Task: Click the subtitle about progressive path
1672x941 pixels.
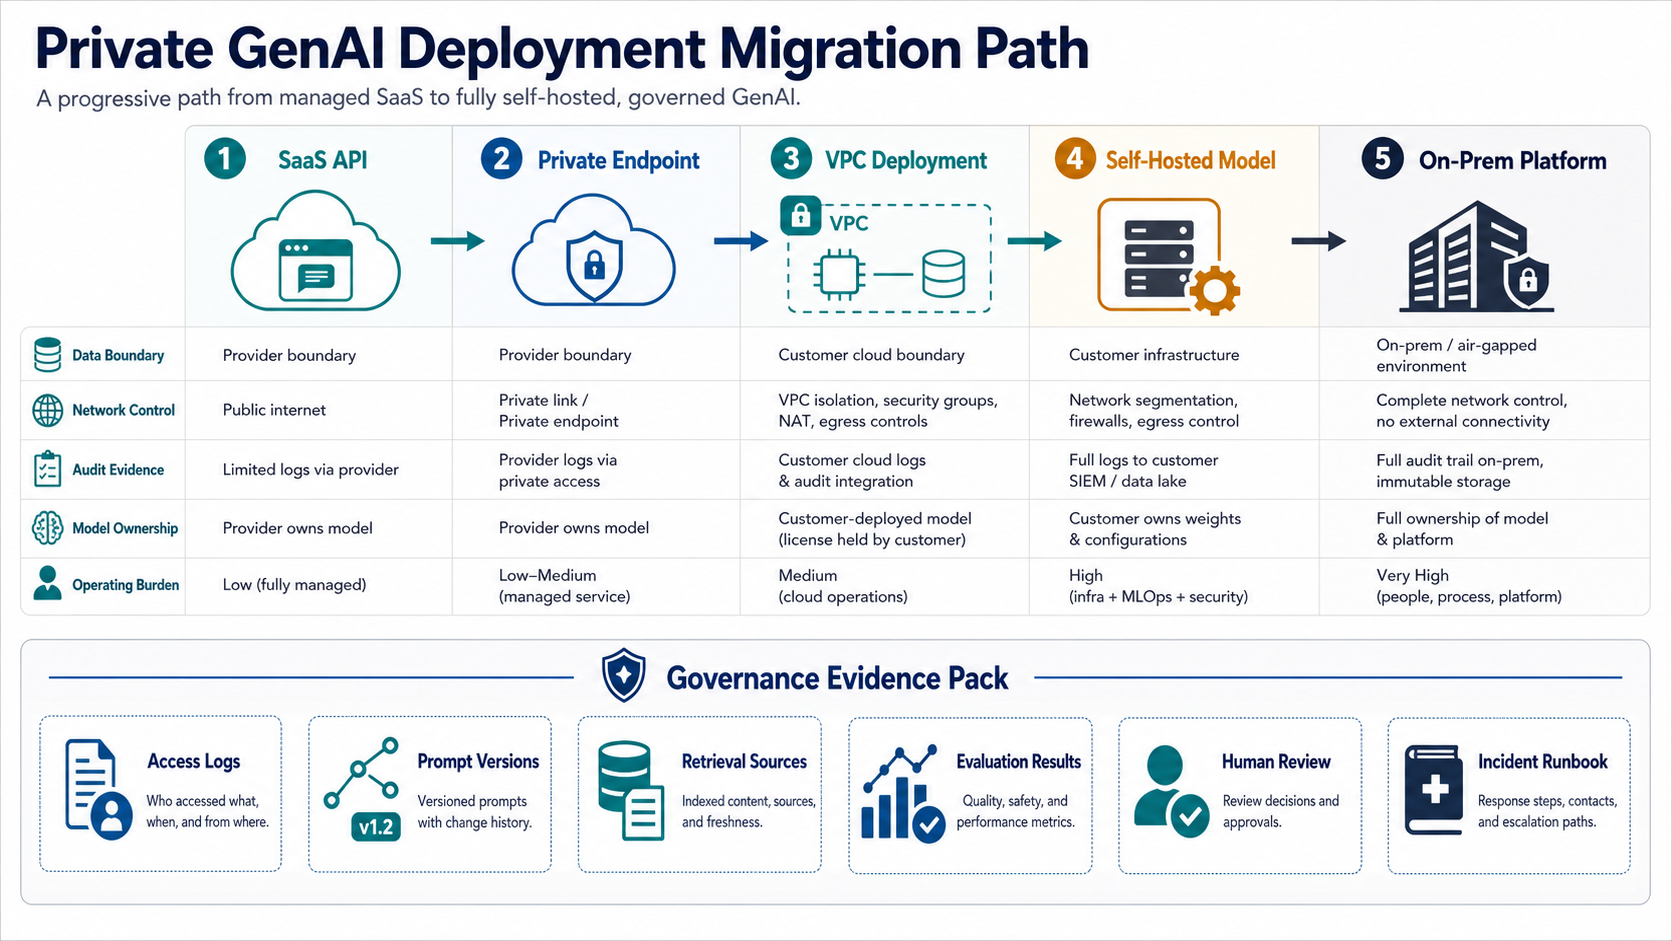Action: pyautogui.click(x=418, y=98)
